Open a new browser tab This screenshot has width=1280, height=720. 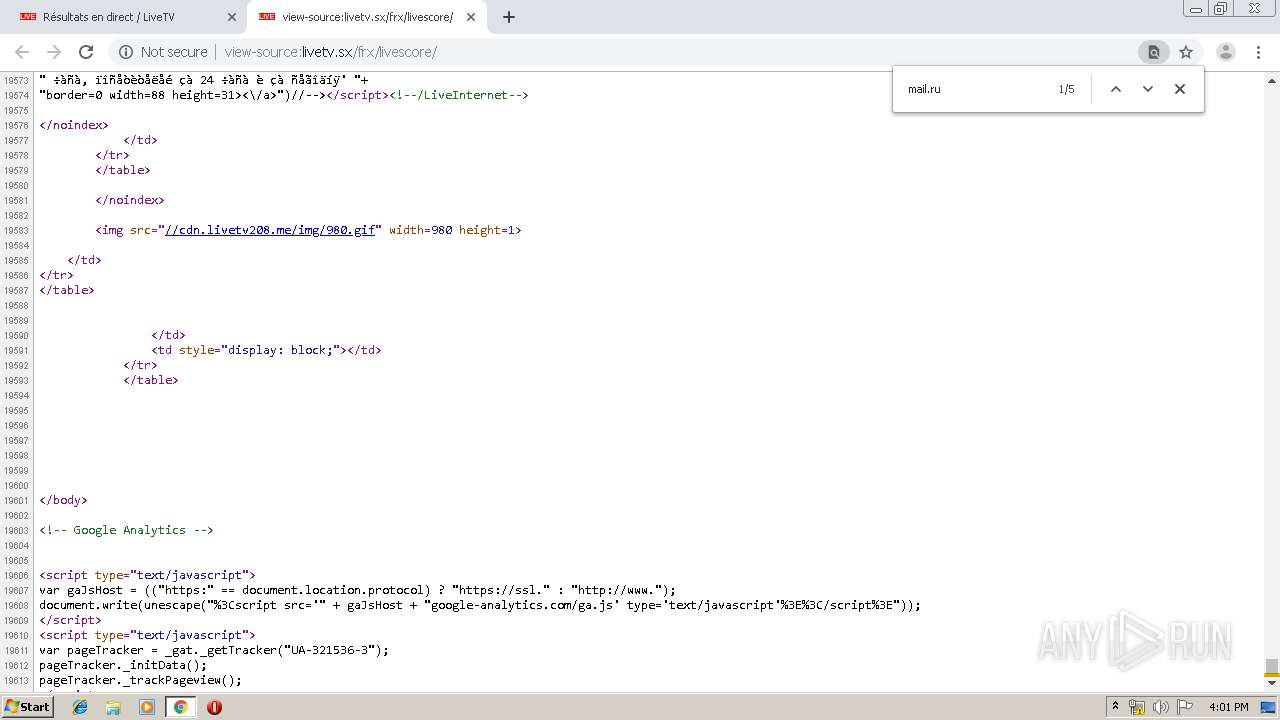(x=509, y=17)
